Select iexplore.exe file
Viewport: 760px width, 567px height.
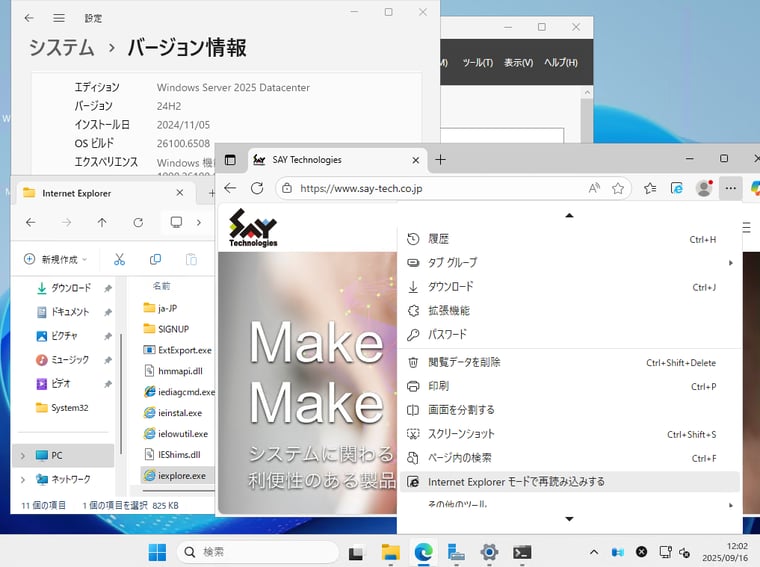177,476
